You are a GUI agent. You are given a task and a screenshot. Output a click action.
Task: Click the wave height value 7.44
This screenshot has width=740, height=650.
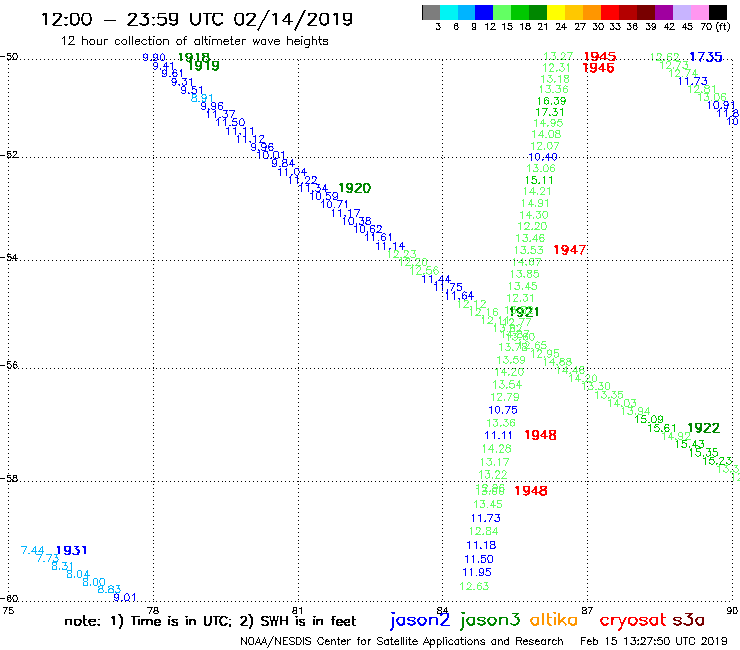click(33, 550)
